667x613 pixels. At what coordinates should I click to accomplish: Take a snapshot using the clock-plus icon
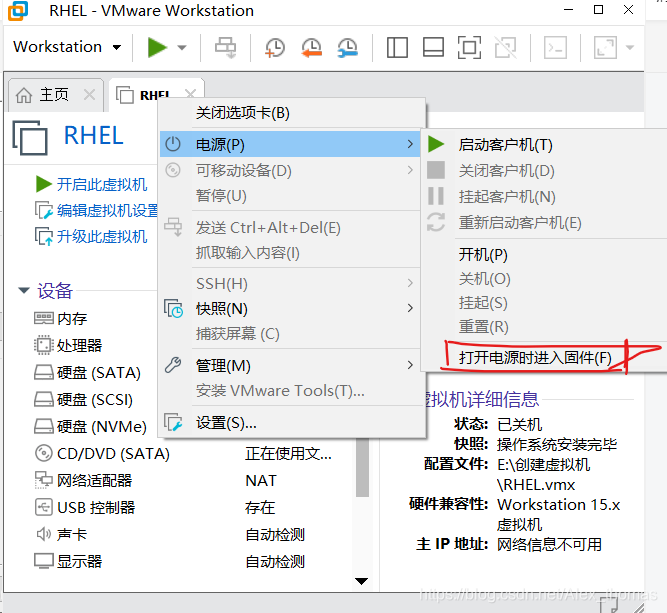click(x=274, y=47)
